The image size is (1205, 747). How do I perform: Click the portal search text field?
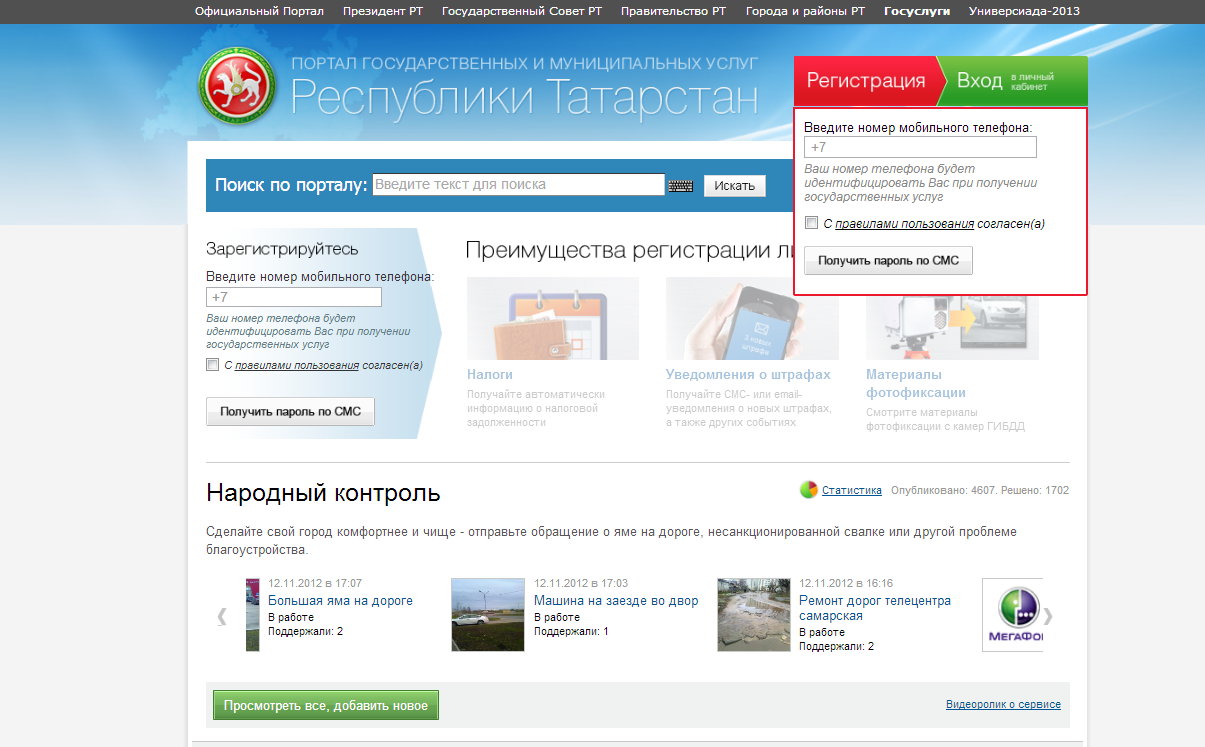[x=518, y=185]
